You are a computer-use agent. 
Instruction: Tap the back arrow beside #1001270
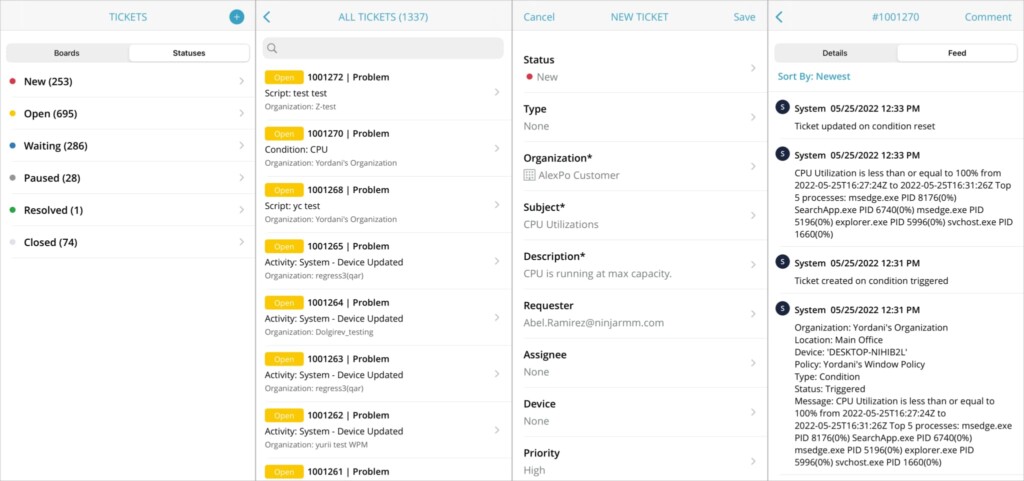779,17
